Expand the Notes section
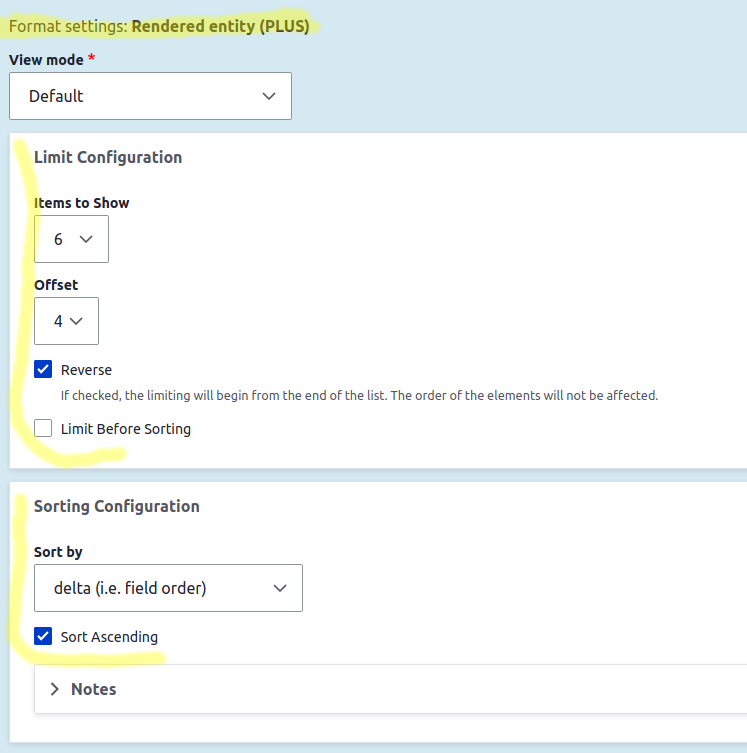This screenshot has height=753, width=747. pyautogui.click(x=93, y=689)
